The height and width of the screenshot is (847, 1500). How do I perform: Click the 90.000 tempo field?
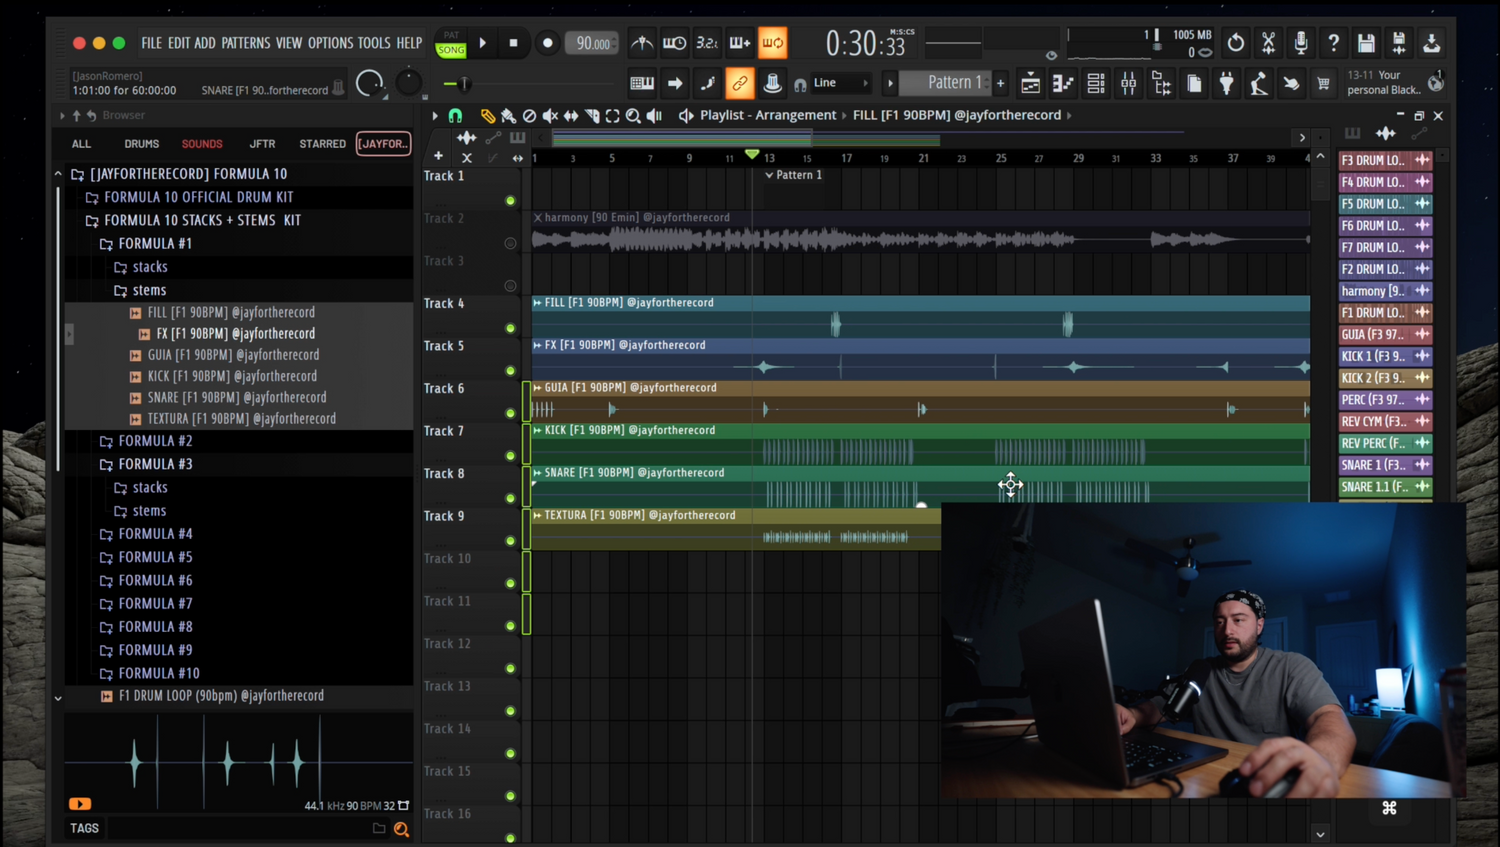click(592, 43)
